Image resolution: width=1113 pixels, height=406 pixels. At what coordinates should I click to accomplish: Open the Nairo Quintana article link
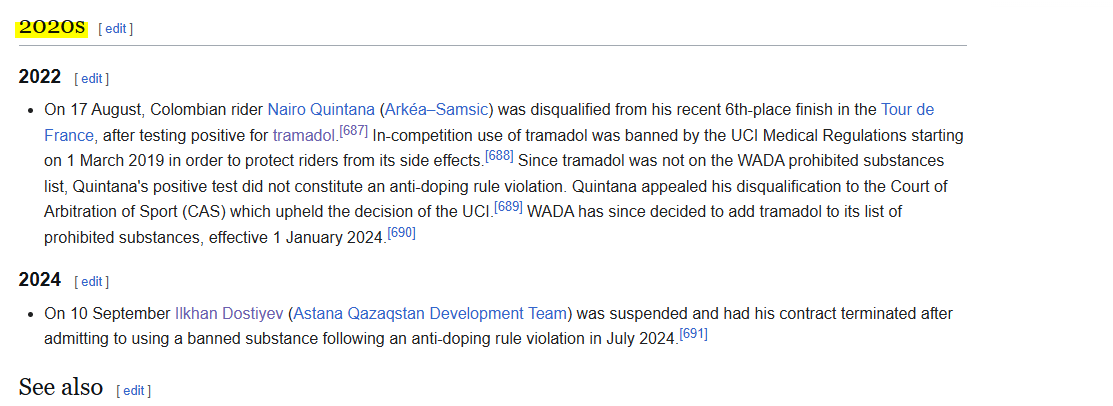(321, 110)
